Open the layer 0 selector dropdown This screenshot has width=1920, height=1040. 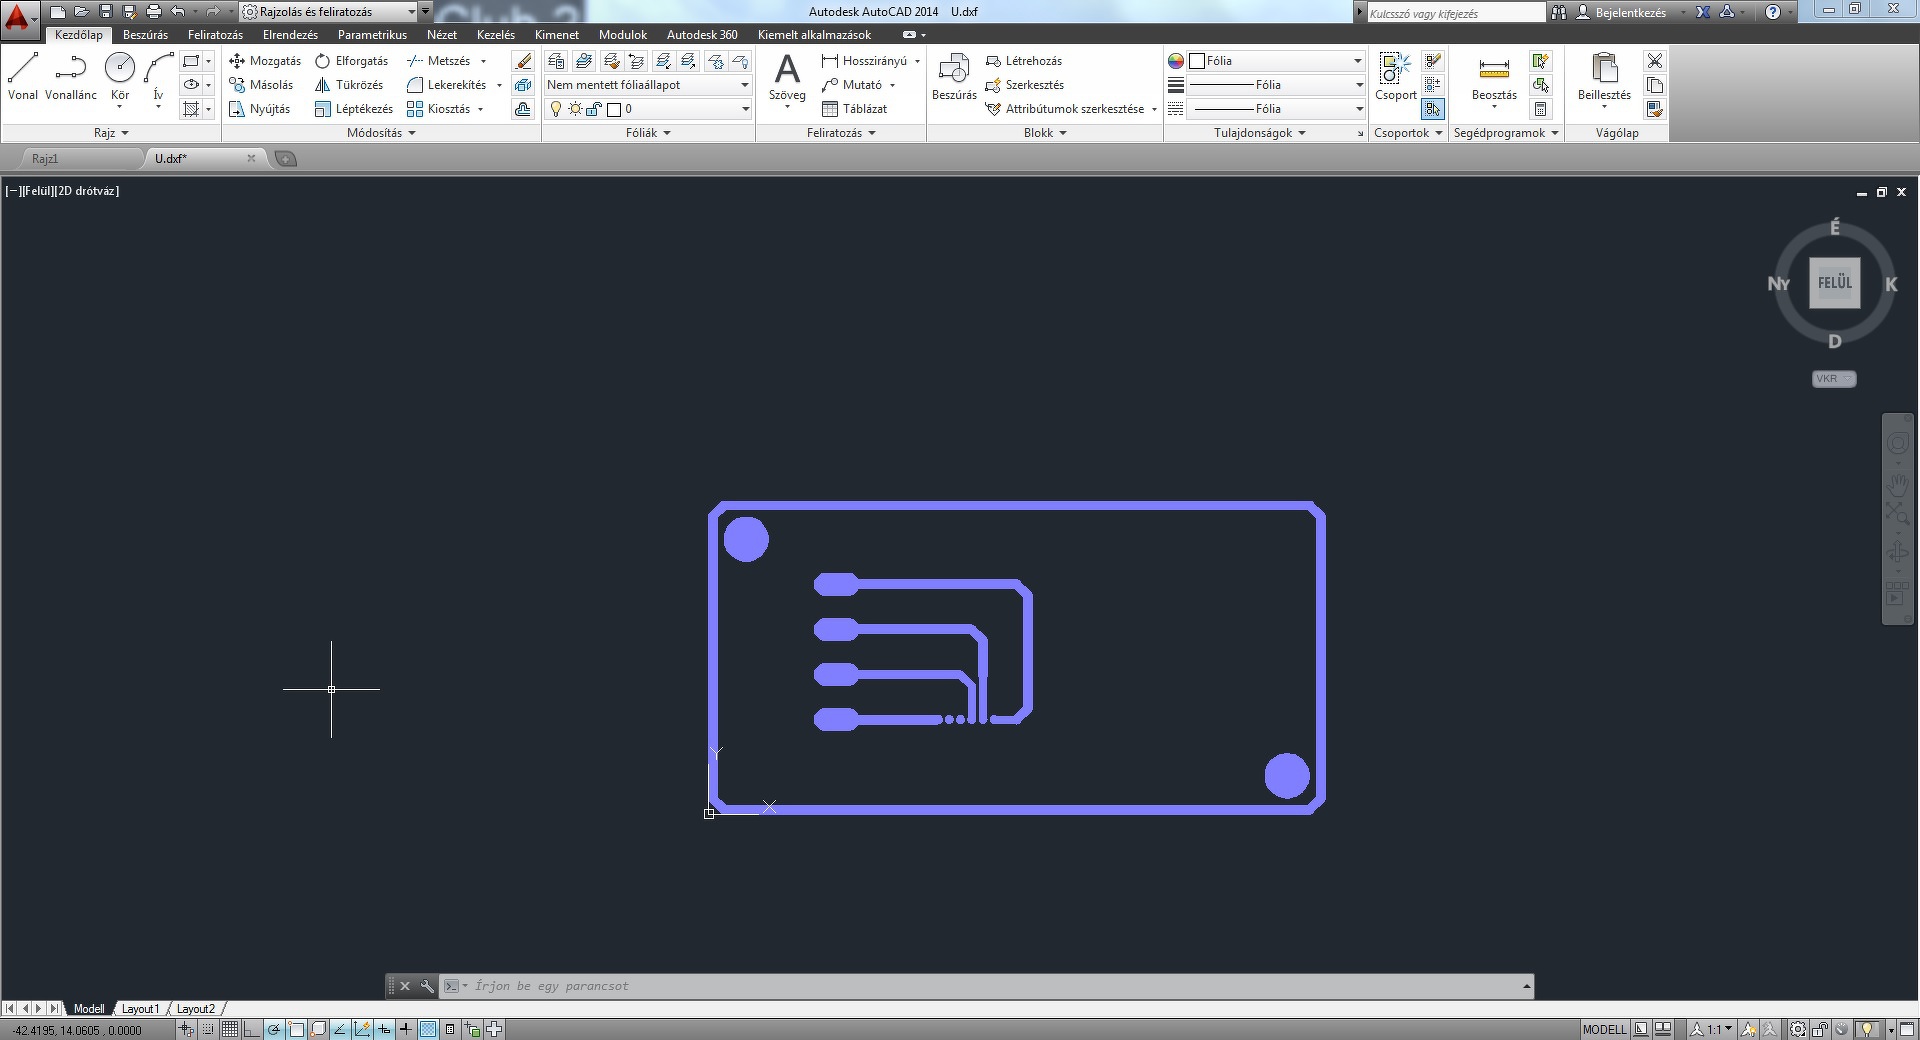tap(647, 109)
